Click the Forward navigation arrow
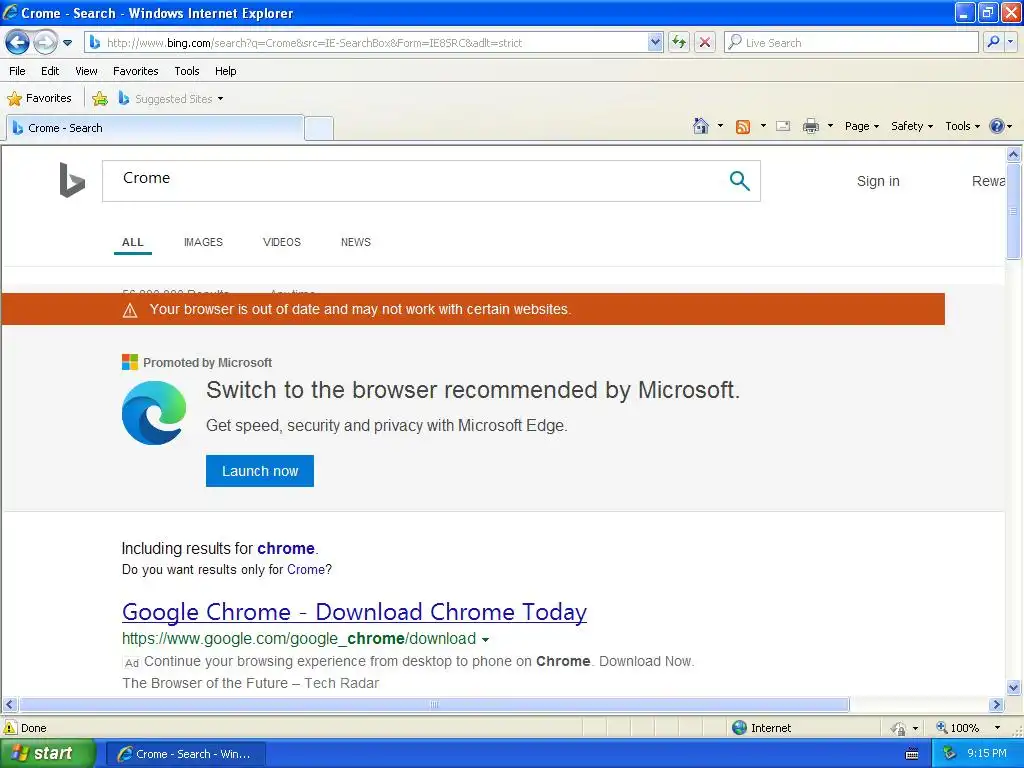 (x=45, y=42)
